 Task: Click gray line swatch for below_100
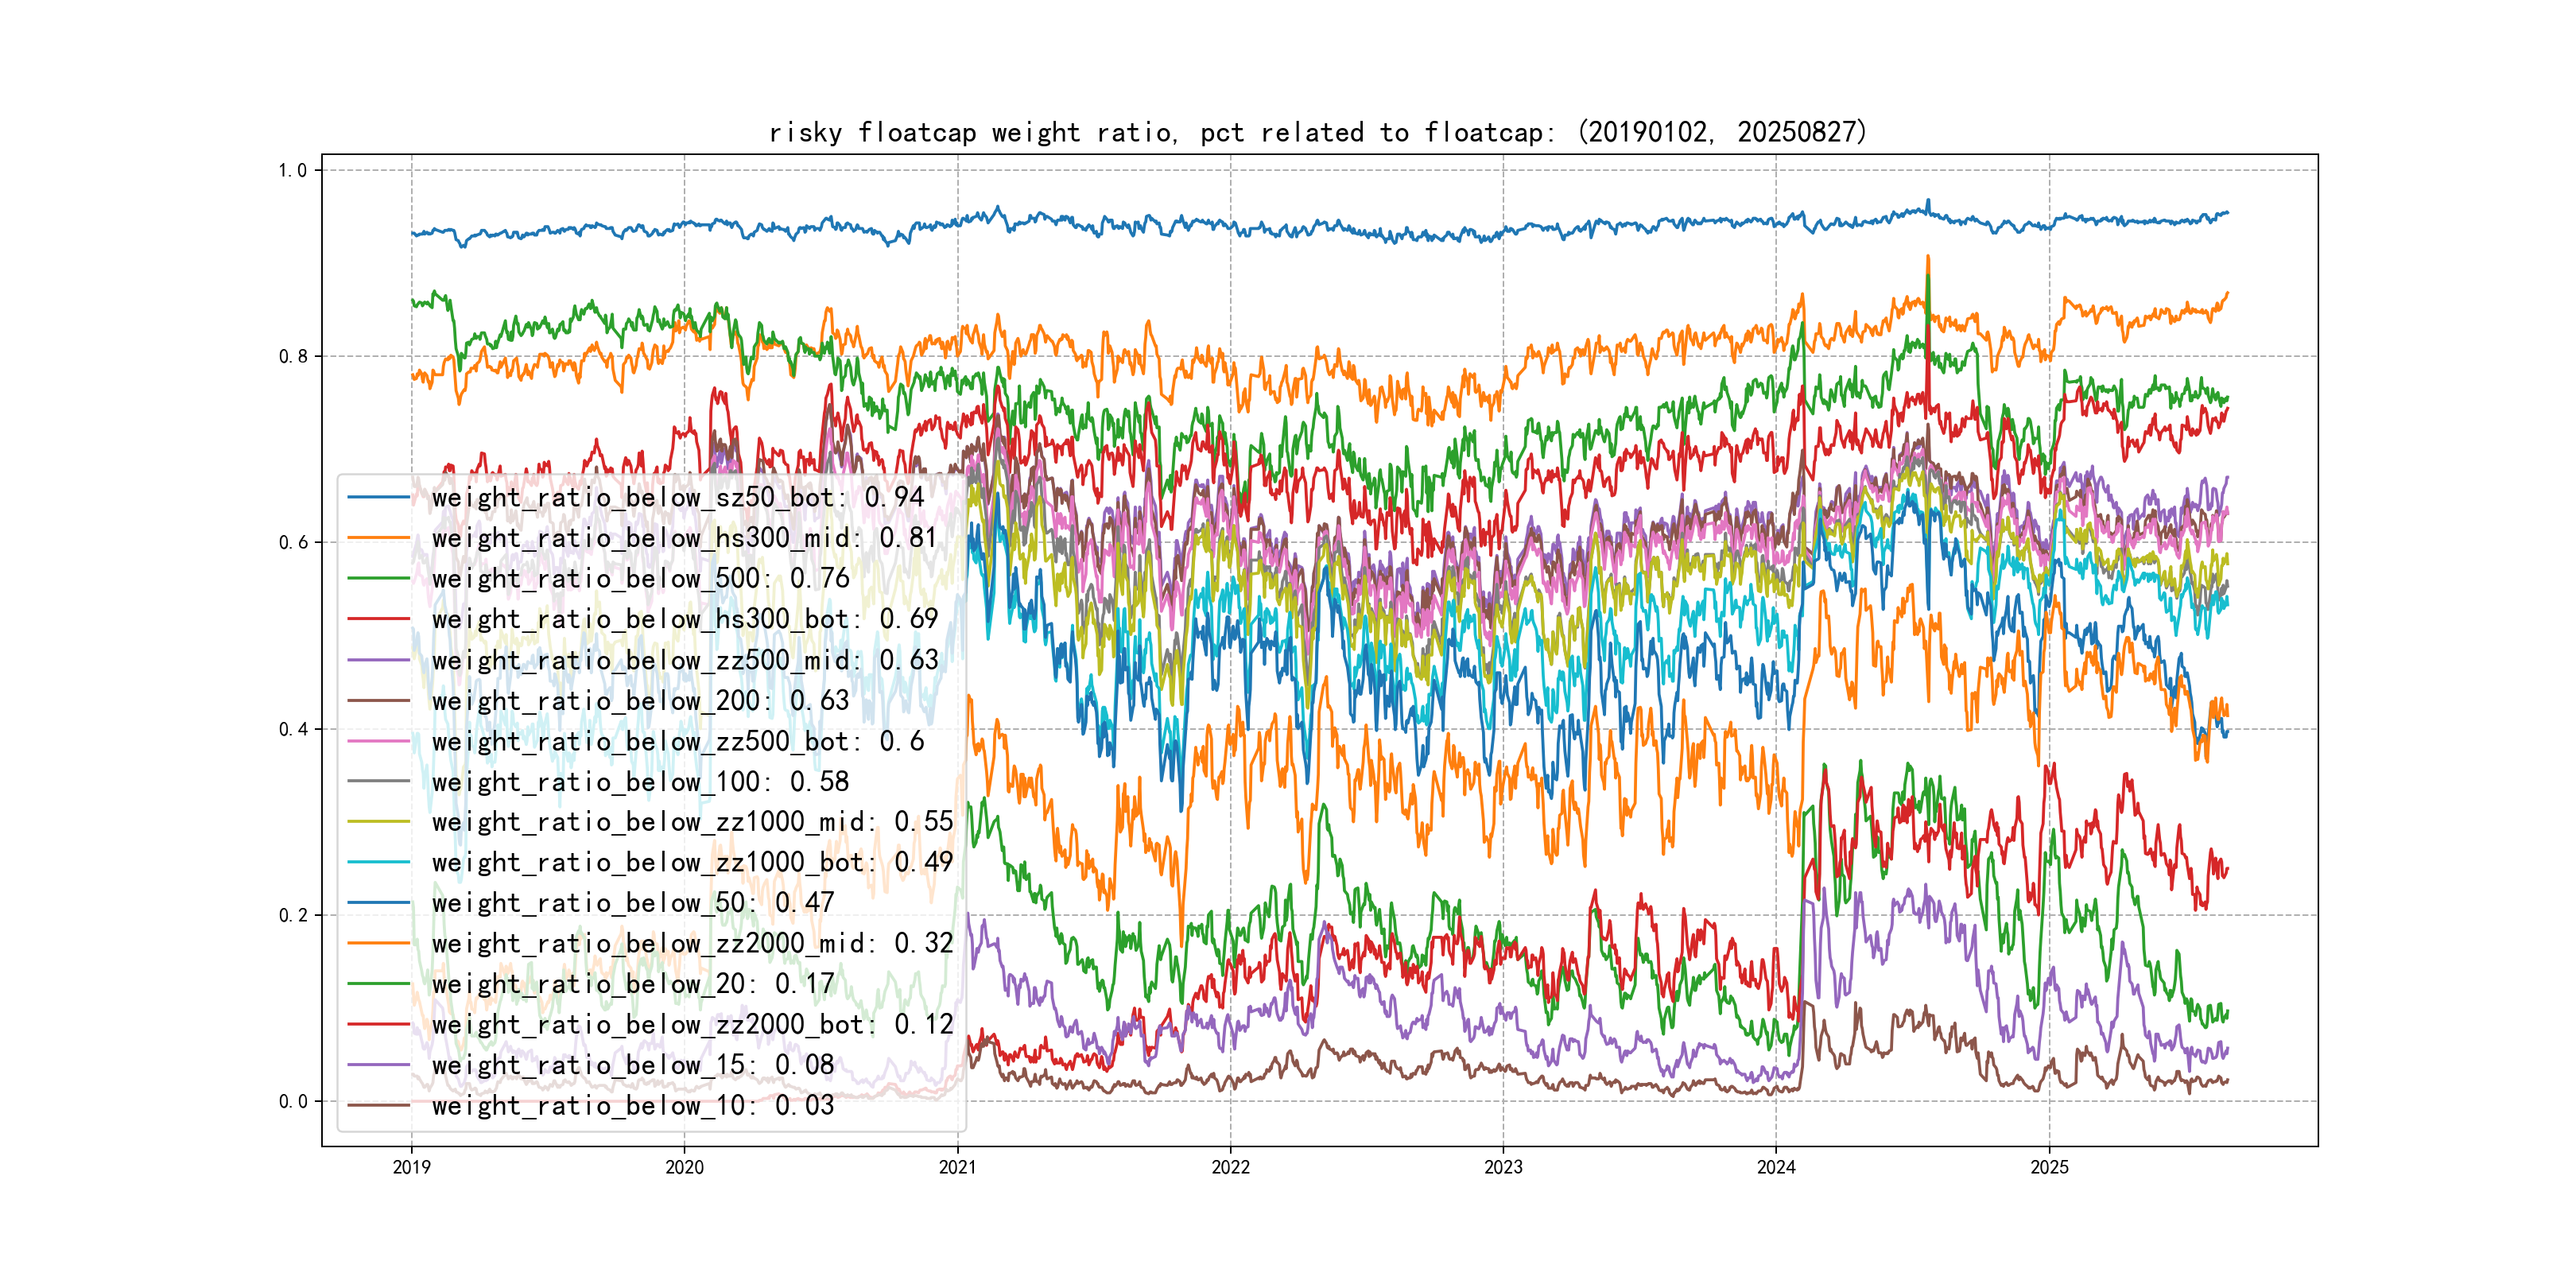[379, 781]
